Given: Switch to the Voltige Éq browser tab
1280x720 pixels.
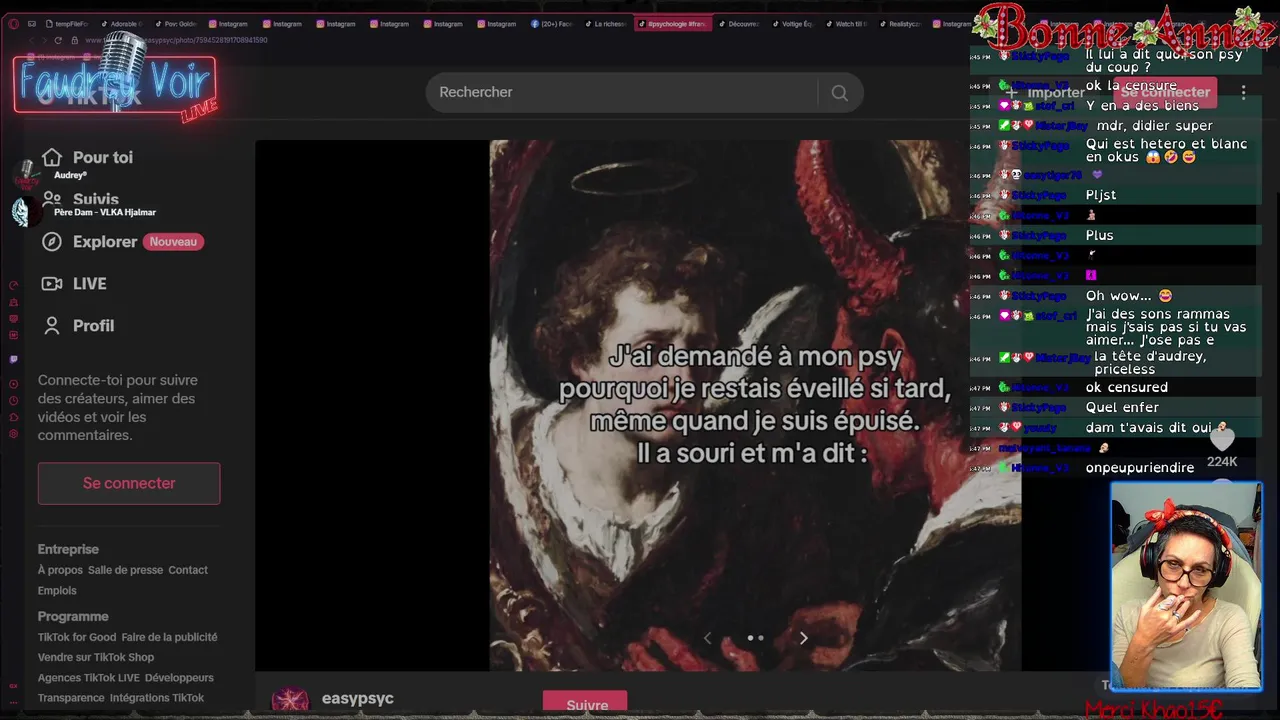Looking at the screenshot, I should click(x=793, y=24).
